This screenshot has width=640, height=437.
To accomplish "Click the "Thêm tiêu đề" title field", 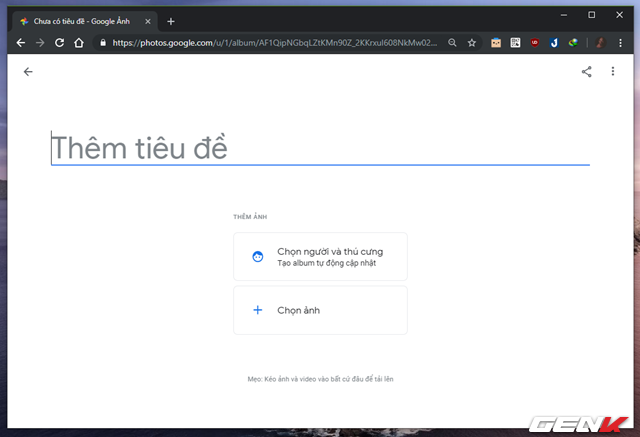I will click(x=320, y=148).
